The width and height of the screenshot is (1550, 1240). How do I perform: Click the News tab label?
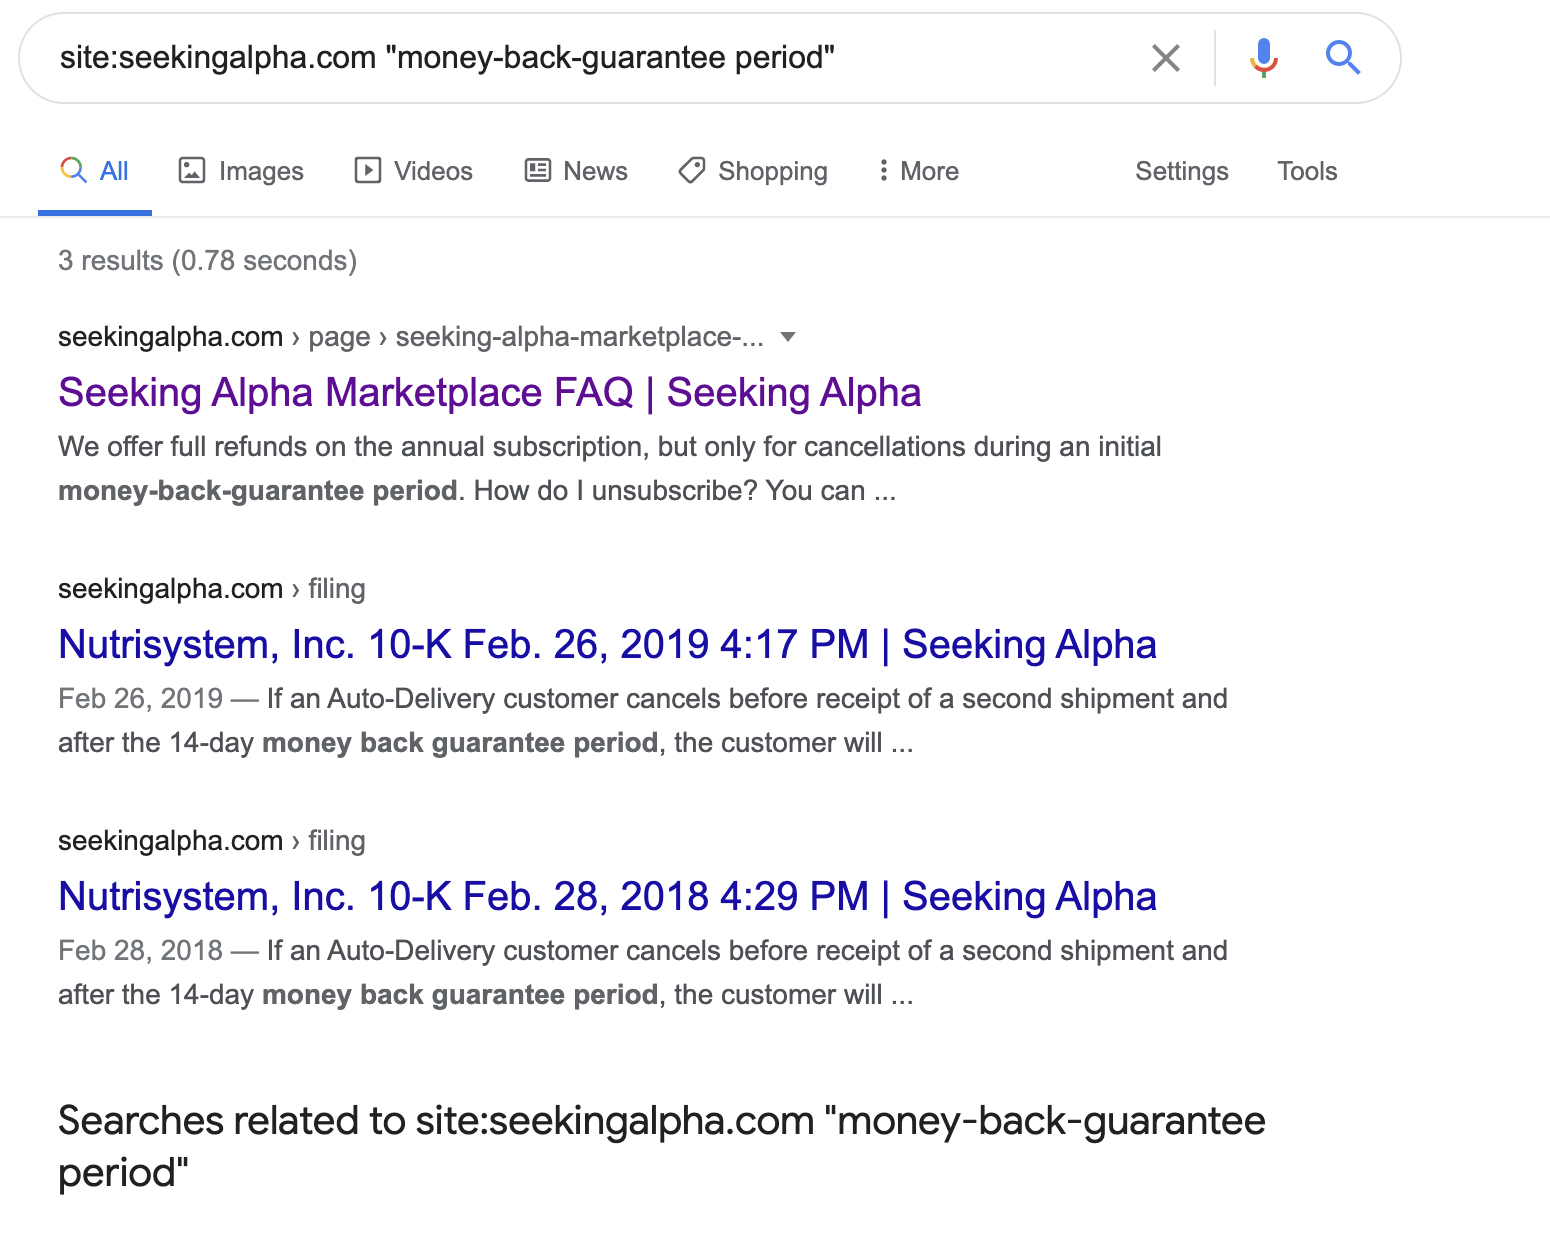pos(595,171)
